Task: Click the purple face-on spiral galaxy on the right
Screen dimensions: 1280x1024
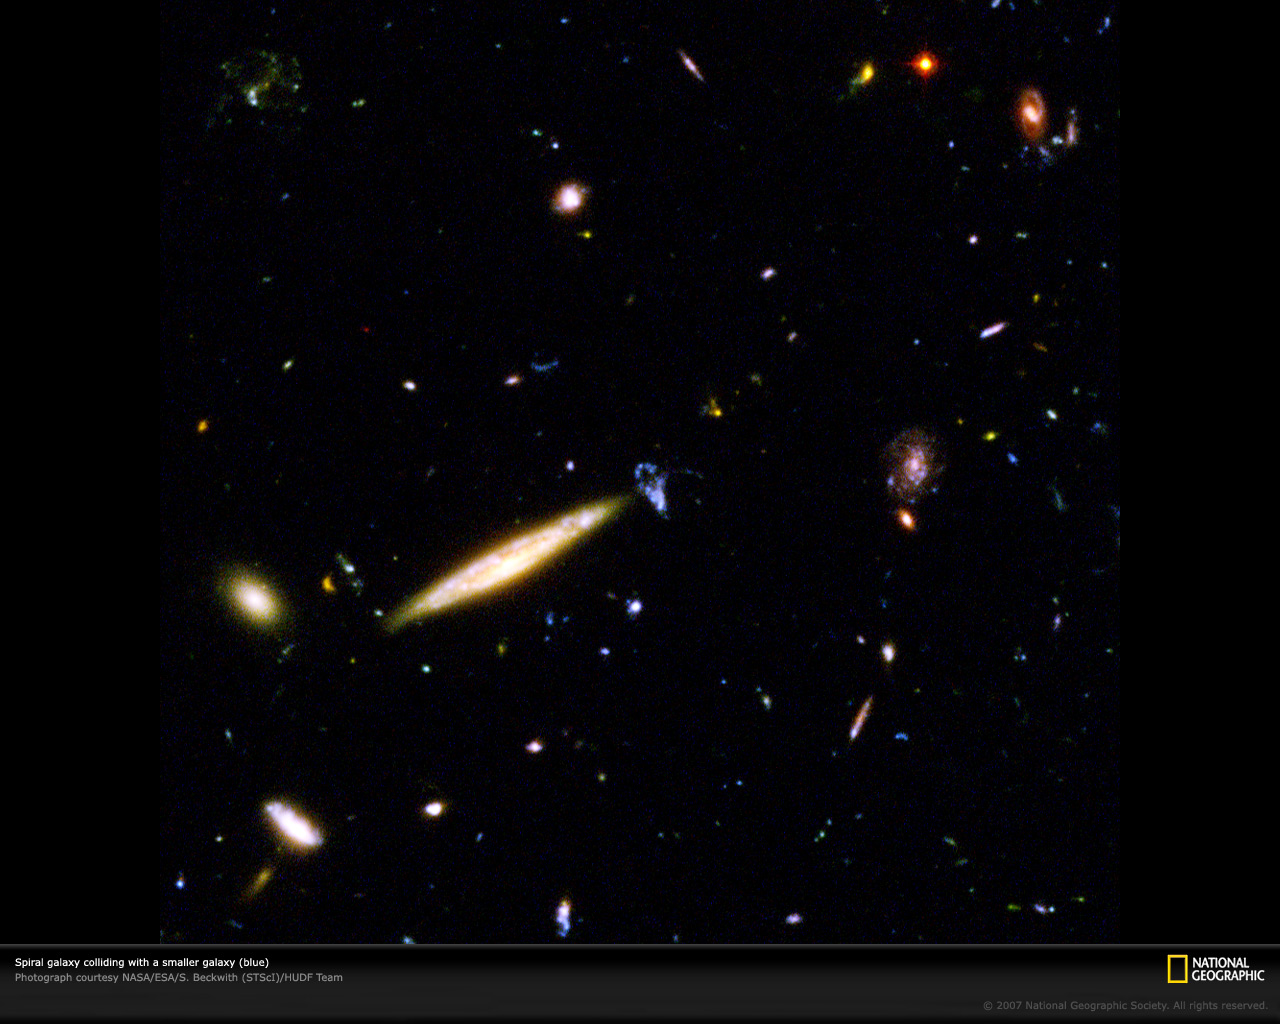Action: pyautogui.click(x=912, y=463)
